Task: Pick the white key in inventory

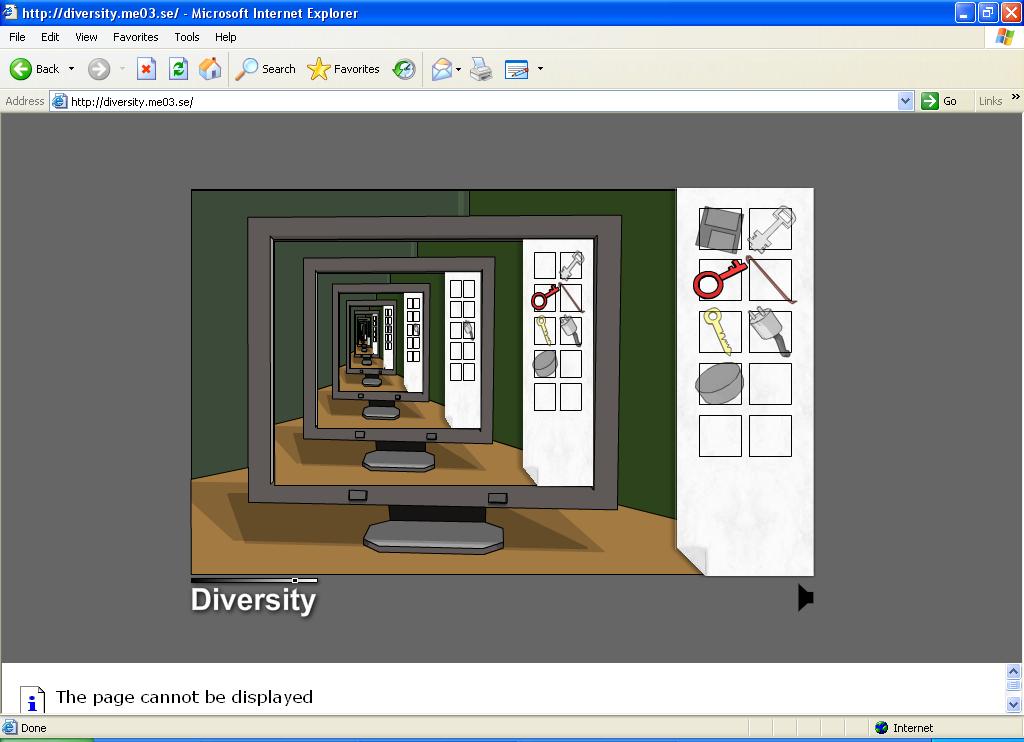Action: point(770,229)
